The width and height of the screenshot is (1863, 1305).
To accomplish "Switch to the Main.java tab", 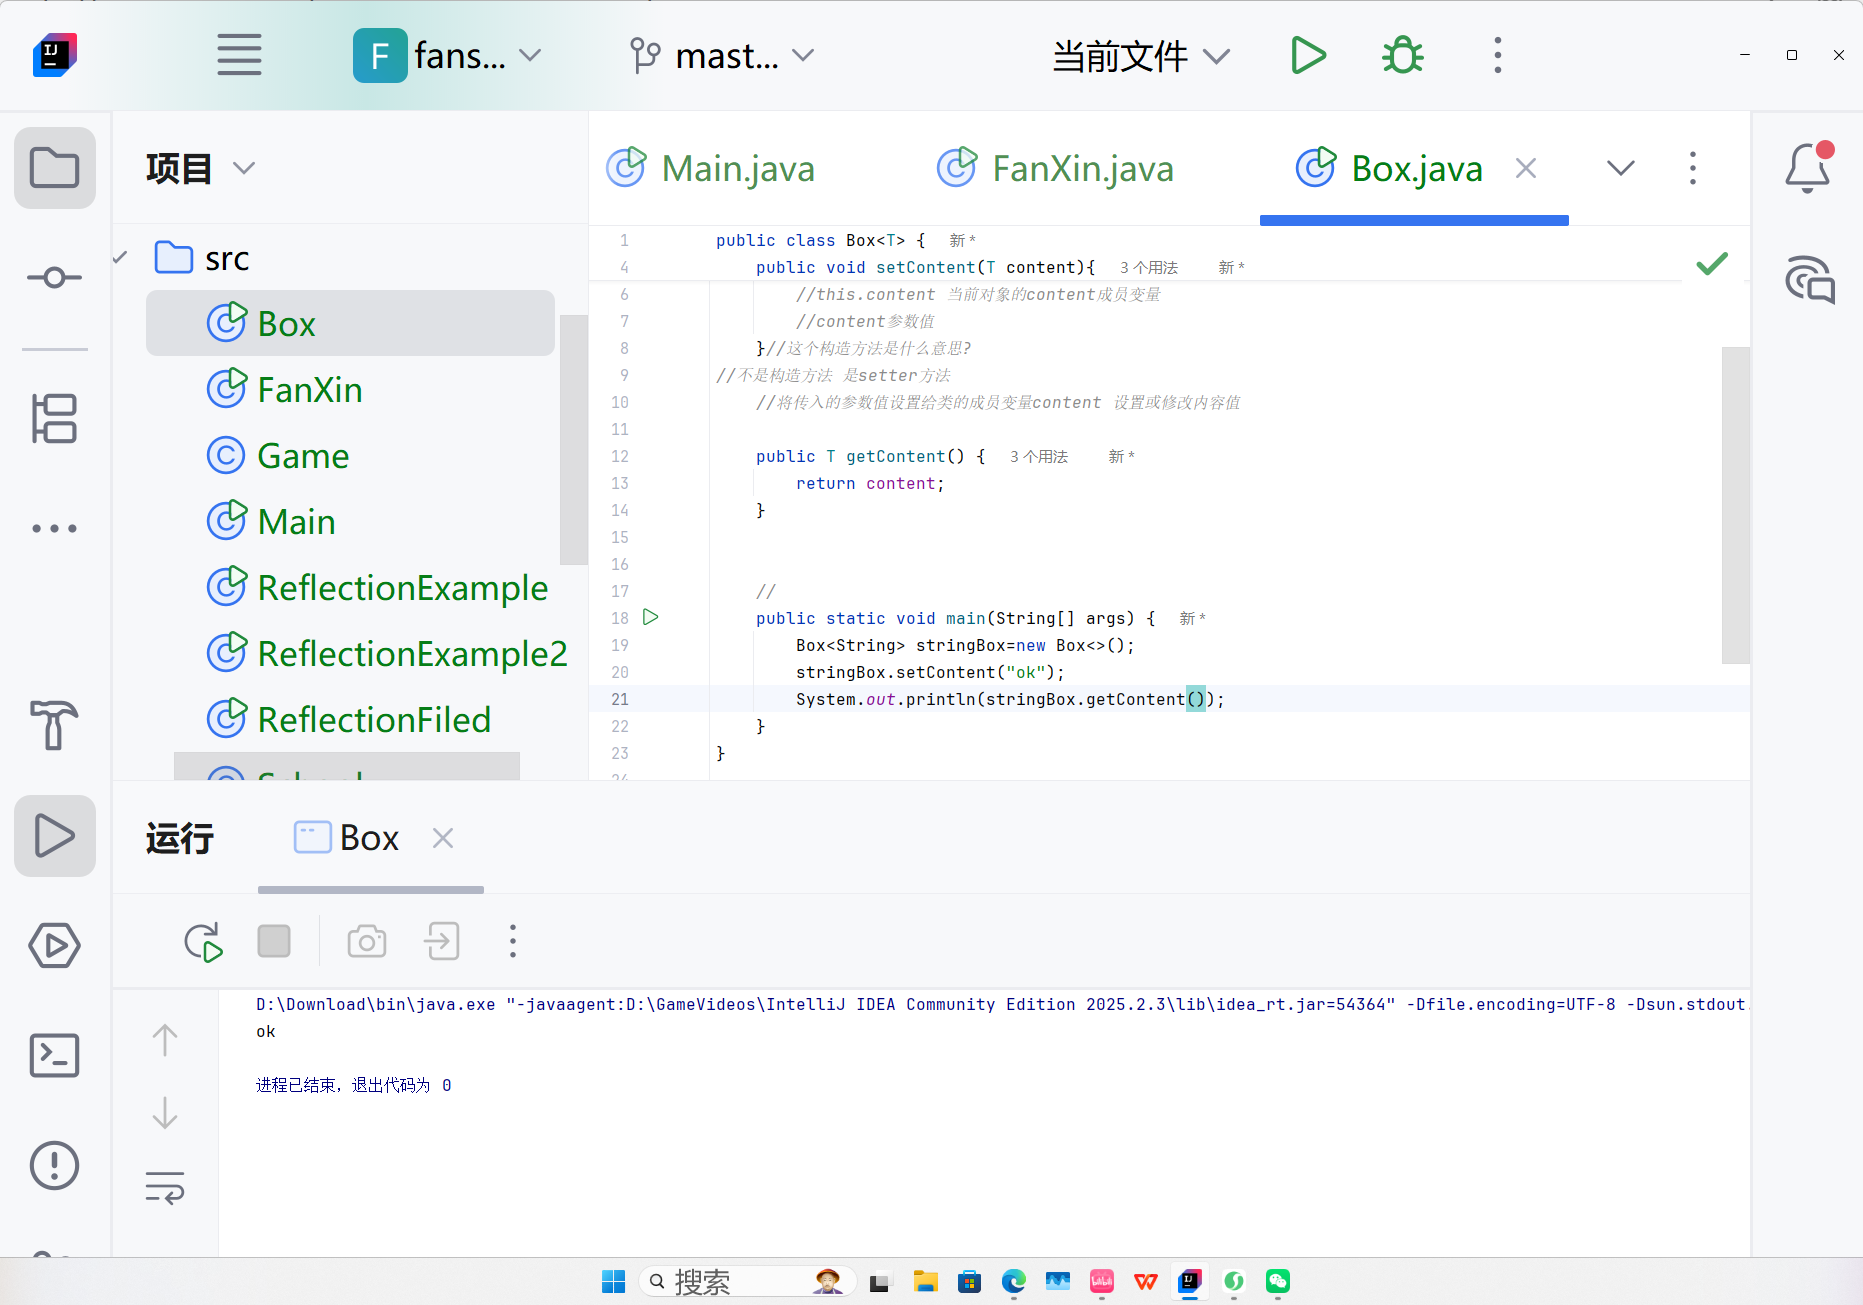I will click(712, 168).
